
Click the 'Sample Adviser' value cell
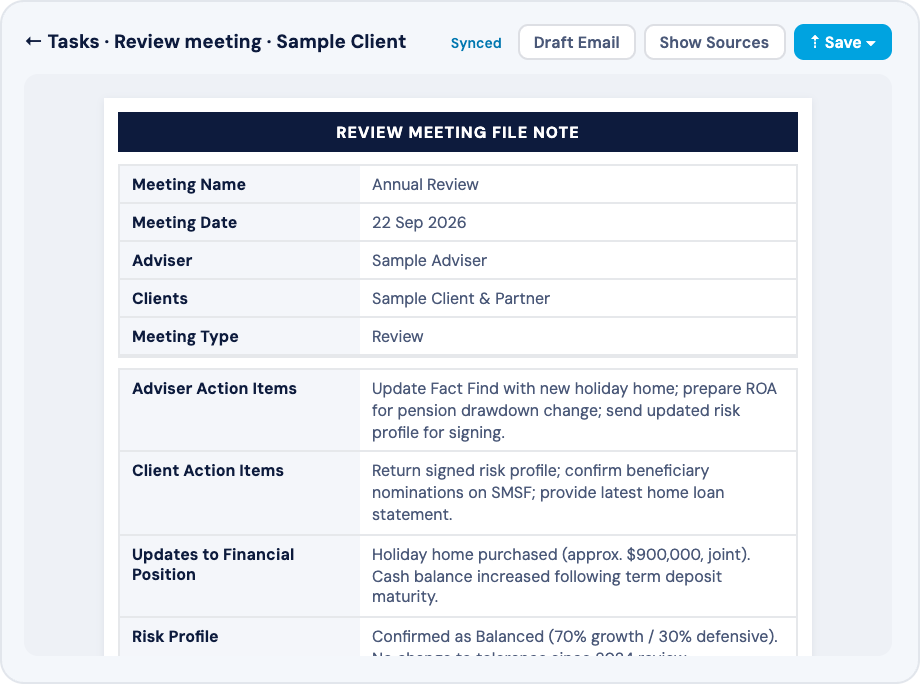click(578, 260)
